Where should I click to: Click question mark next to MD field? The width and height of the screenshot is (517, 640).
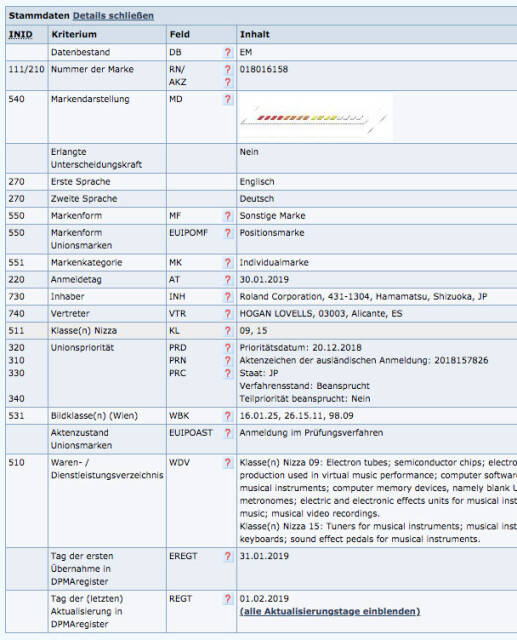(228, 99)
